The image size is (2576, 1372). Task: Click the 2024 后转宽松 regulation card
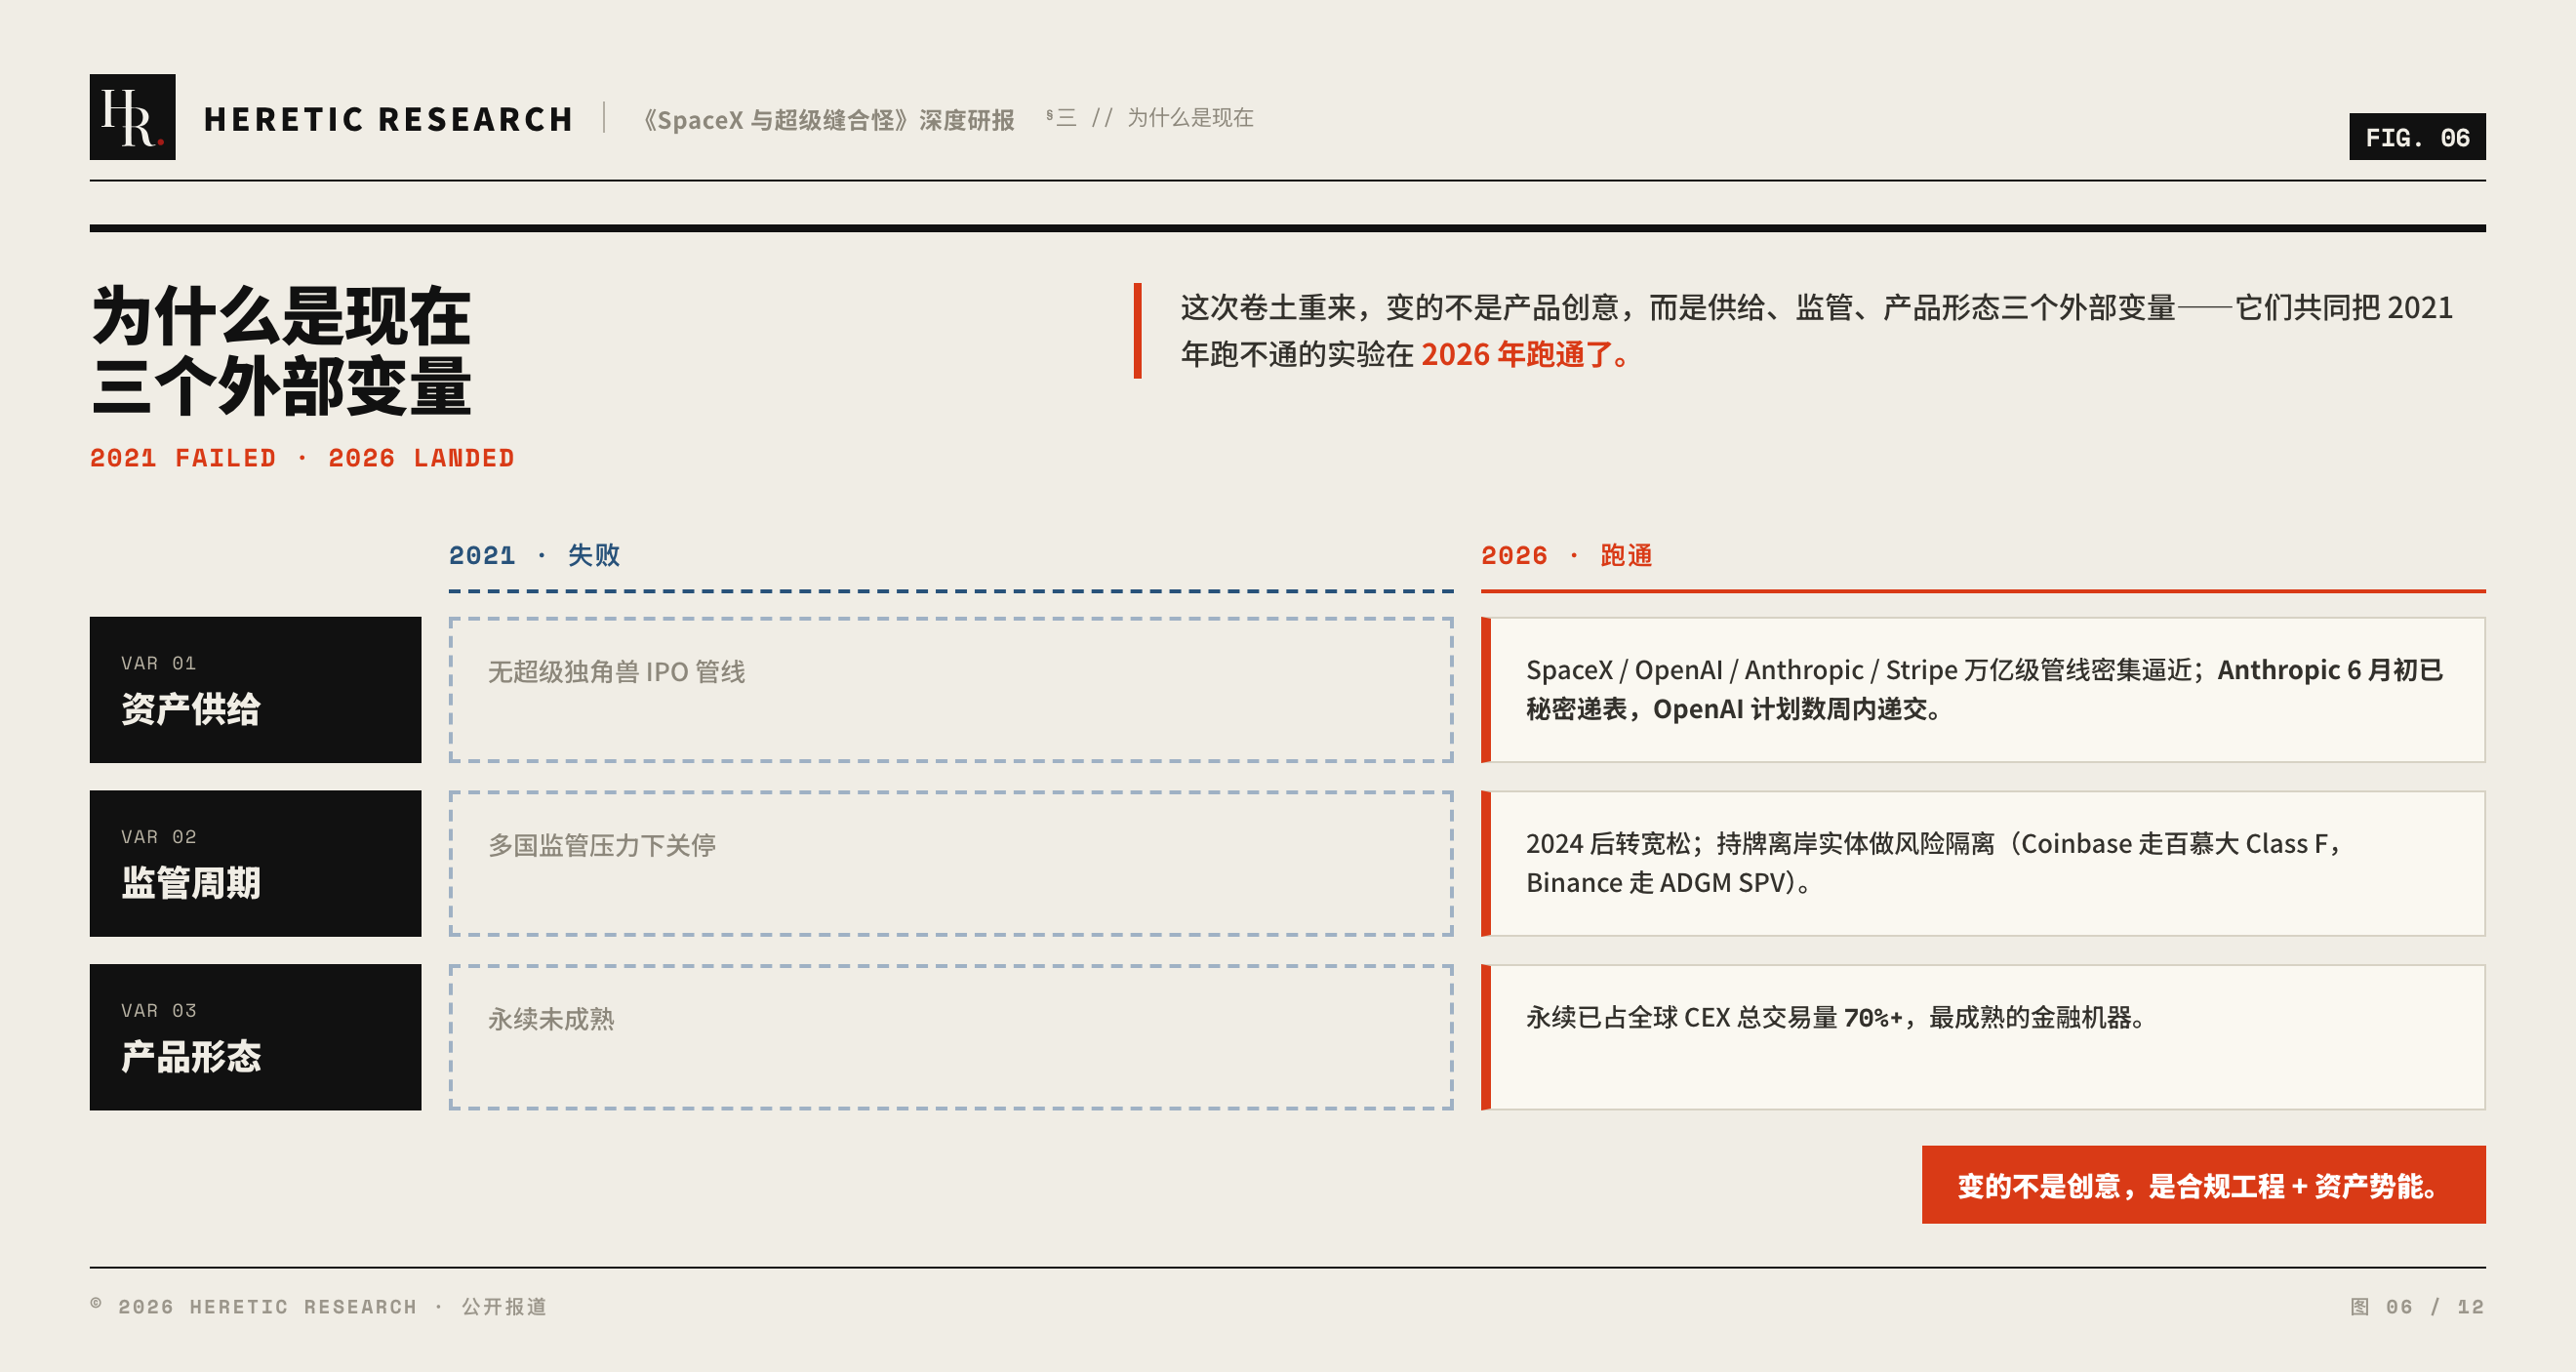1983,864
